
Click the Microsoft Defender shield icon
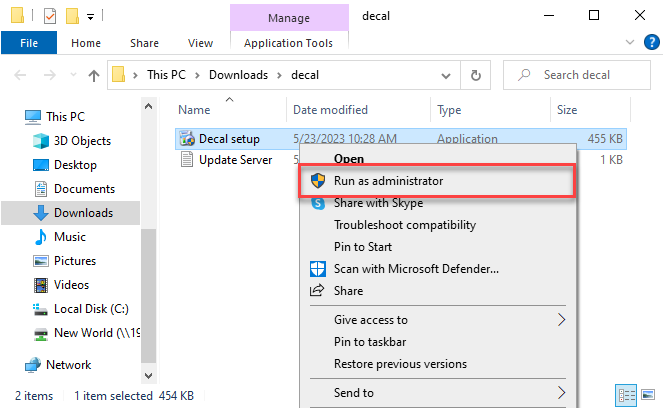click(x=318, y=268)
